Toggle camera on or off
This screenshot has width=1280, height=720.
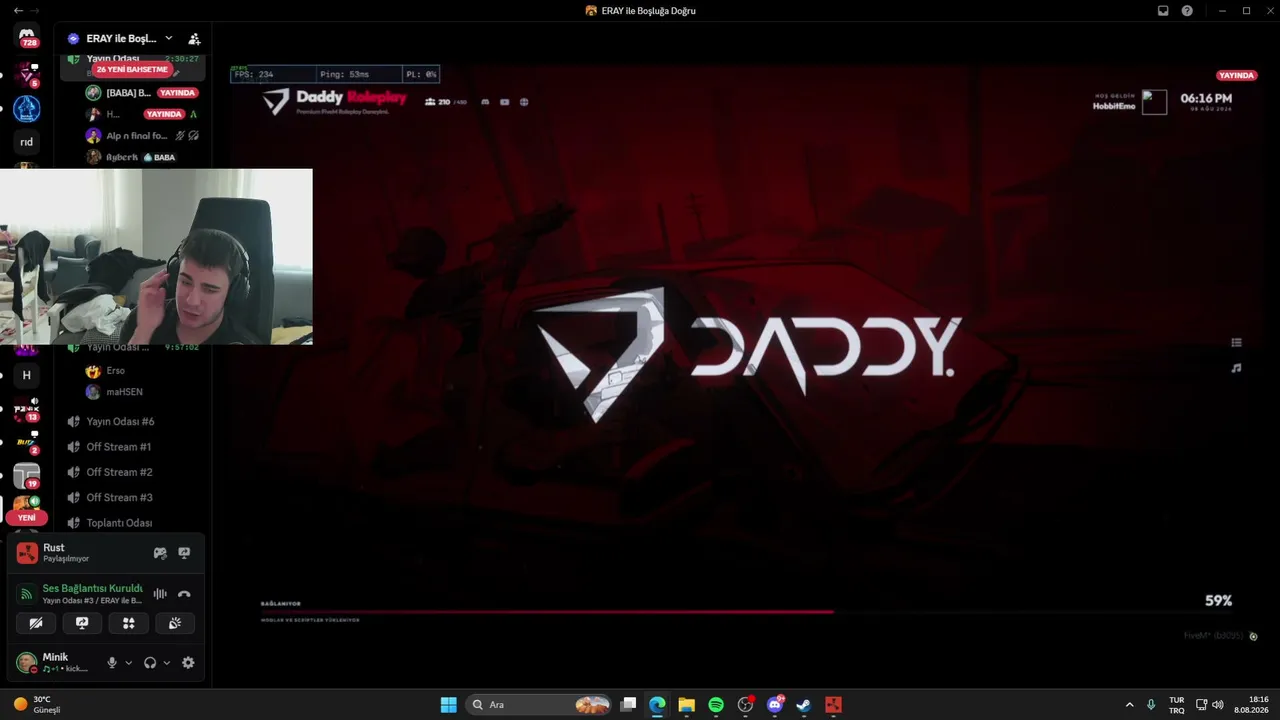[x=36, y=623]
